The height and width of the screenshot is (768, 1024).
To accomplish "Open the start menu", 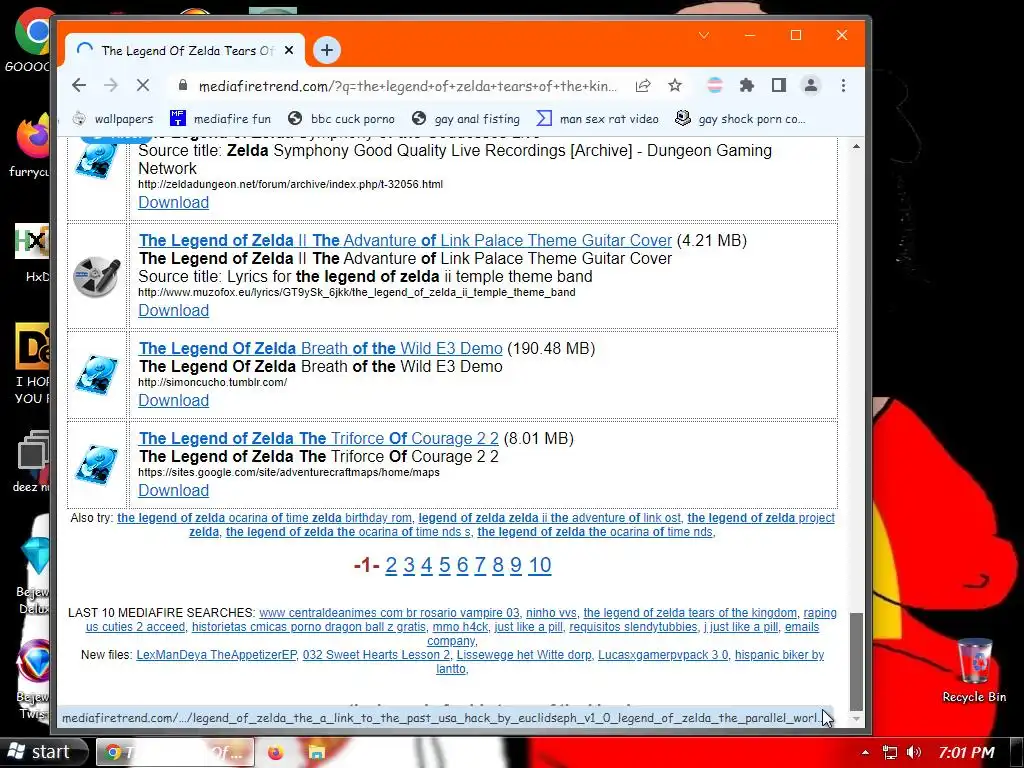I will pyautogui.click(x=44, y=752).
